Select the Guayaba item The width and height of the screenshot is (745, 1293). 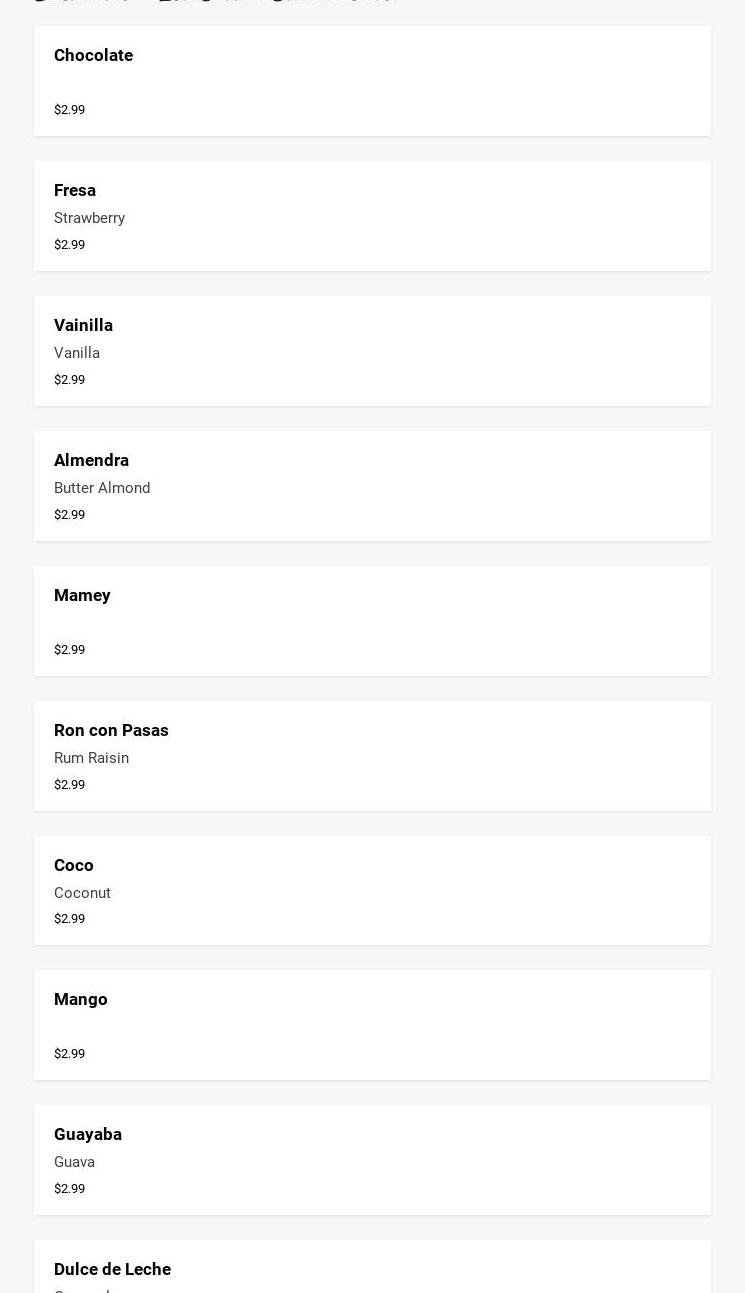click(x=88, y=1135)
